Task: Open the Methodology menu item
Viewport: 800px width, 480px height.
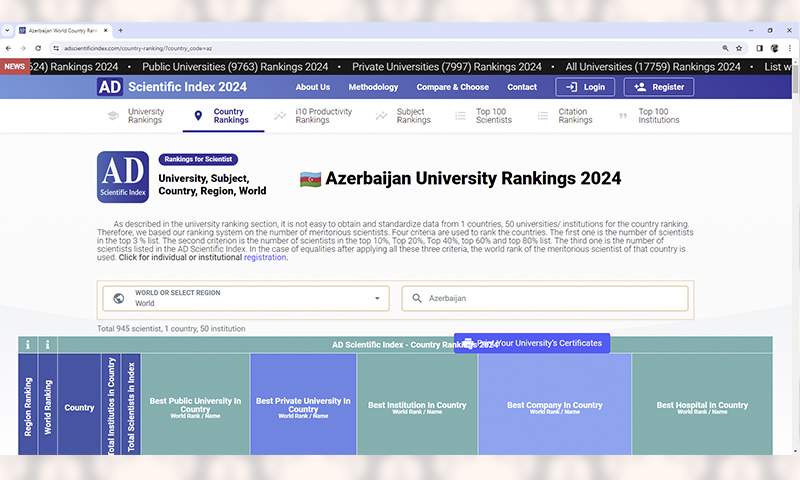Action: (x=373, y=87)
